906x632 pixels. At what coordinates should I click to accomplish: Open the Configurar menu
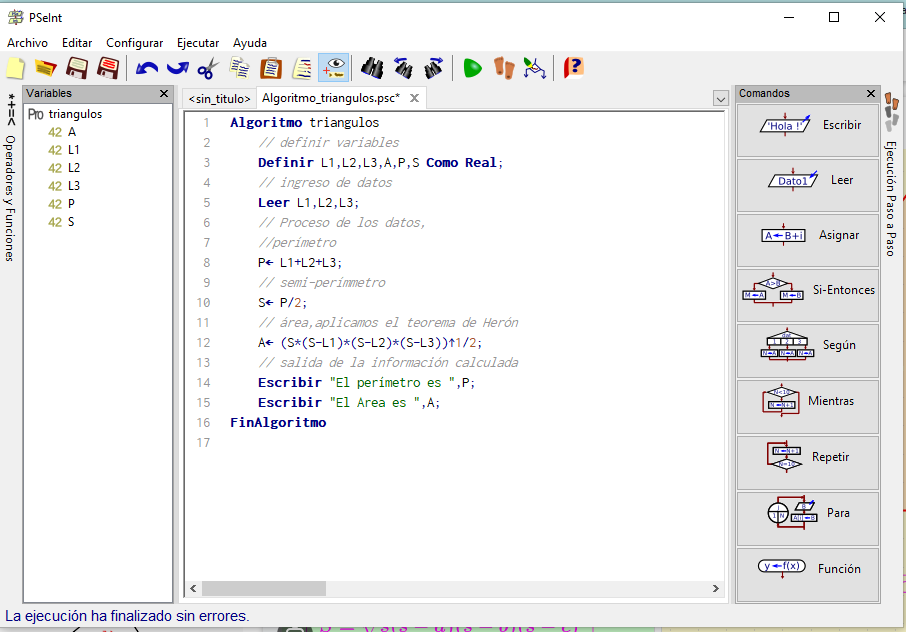pos(135,43)
